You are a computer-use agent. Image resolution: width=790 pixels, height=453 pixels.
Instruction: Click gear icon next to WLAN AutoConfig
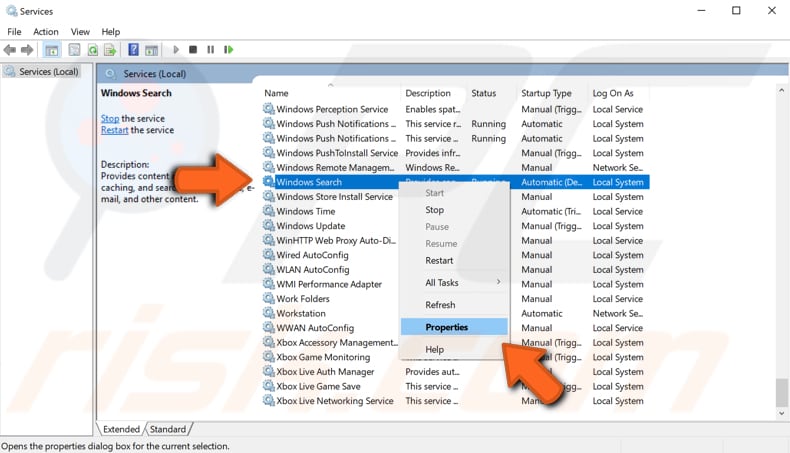(269, 270)
